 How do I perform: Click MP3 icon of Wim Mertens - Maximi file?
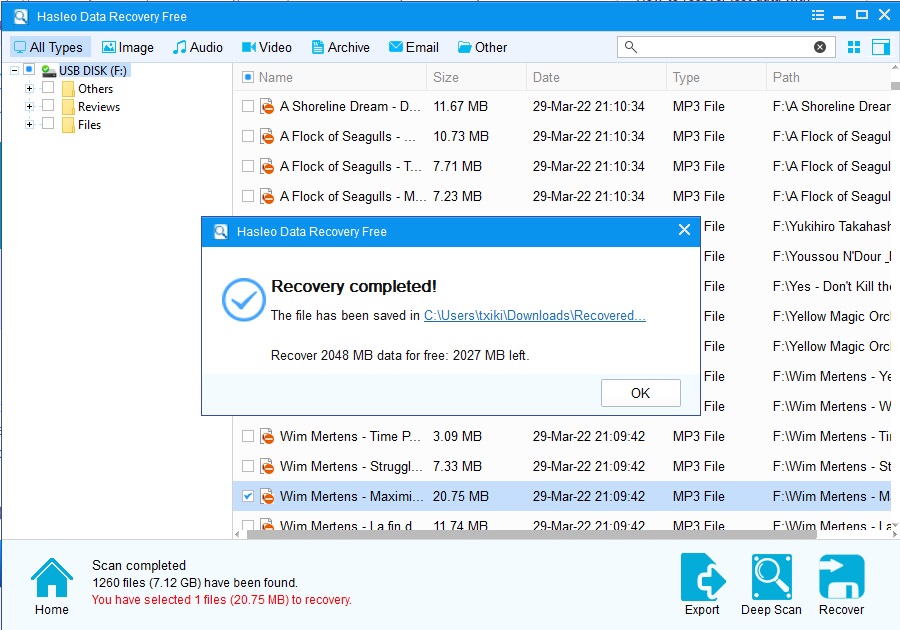click(x=267, y=496)
